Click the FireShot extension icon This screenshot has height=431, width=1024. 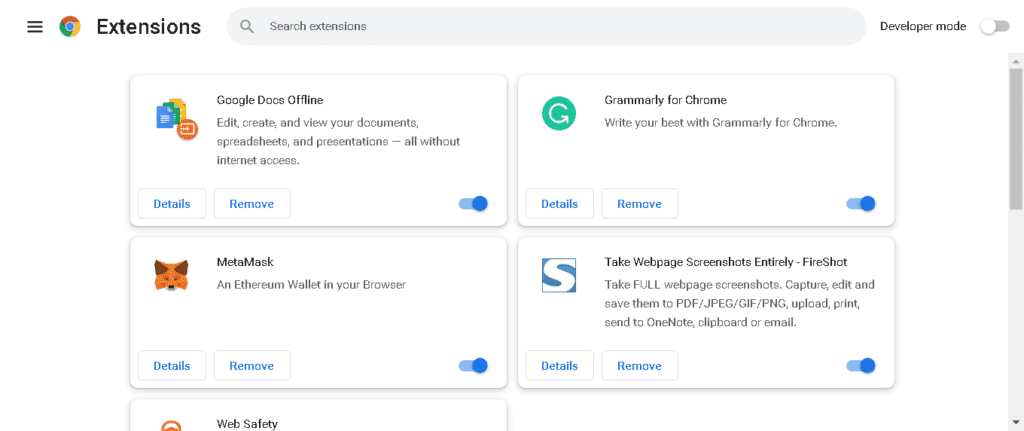[x=559, y=275]
